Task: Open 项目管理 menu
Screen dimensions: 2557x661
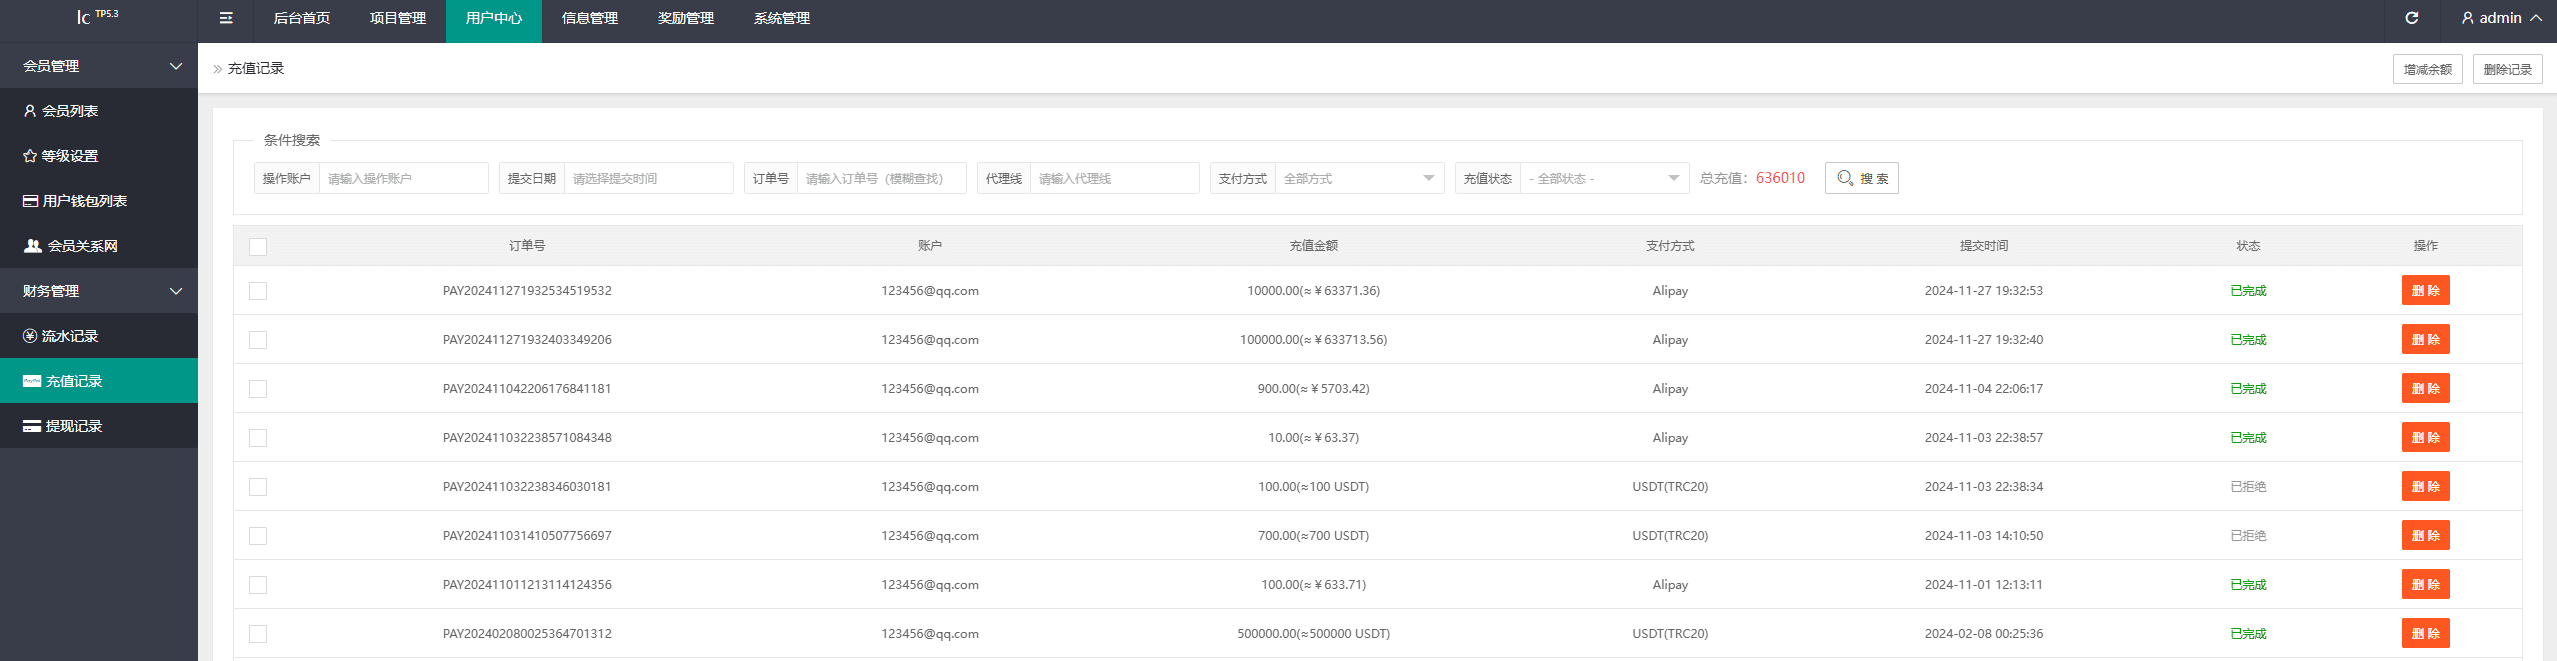Action: tap(398, 18)
